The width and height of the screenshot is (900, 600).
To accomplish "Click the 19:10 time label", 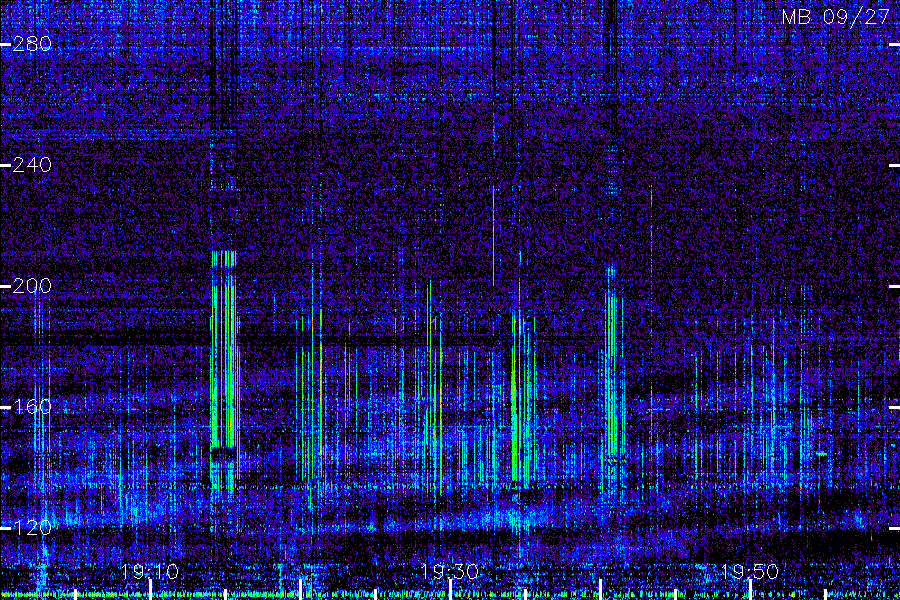I will coord(150,571).
